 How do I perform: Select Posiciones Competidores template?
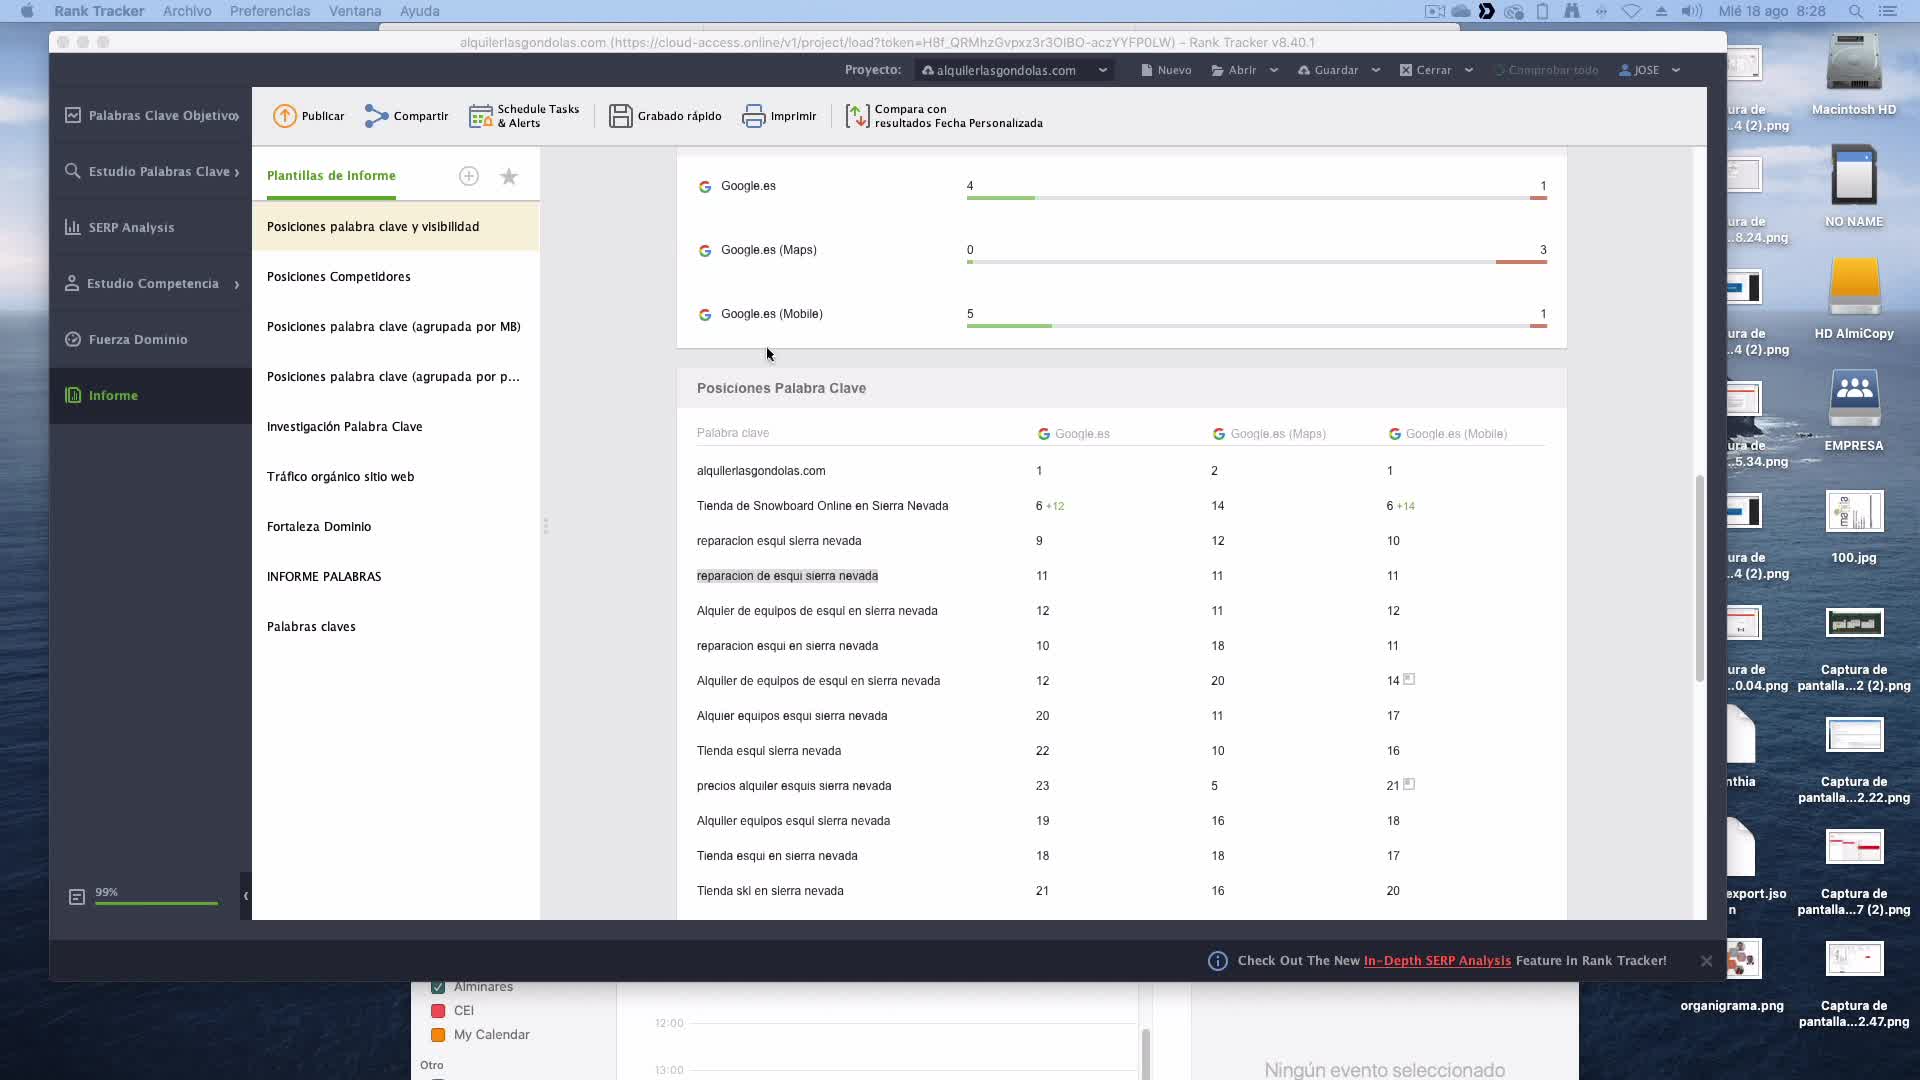[396, 277]
